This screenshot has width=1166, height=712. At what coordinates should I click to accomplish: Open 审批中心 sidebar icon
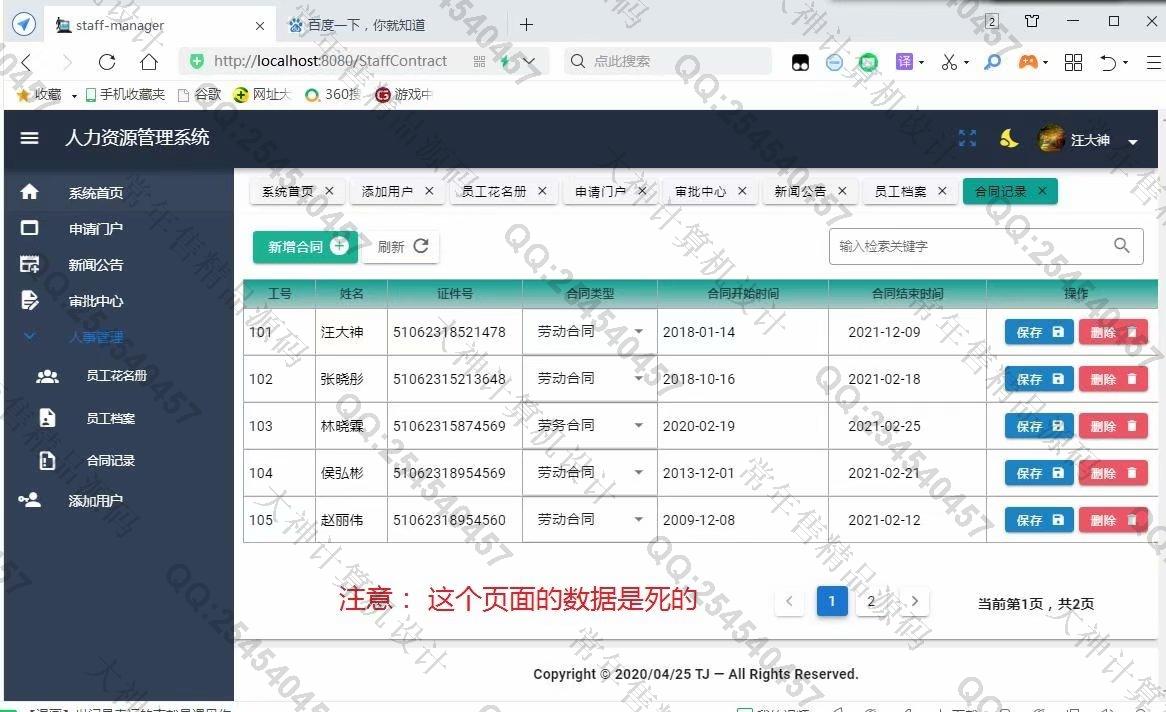coord(29,301)
